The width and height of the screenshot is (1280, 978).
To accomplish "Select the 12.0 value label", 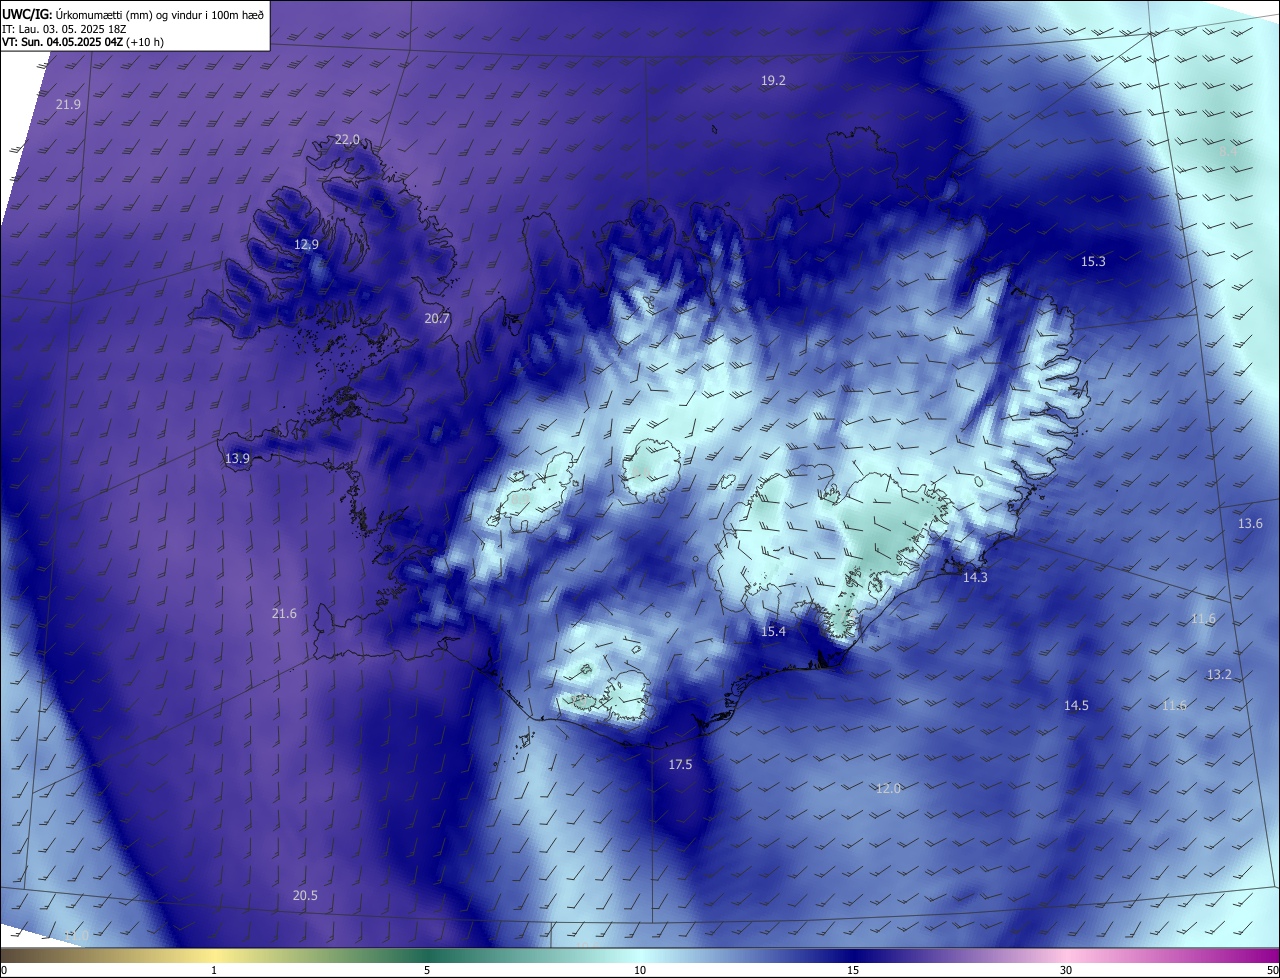I will pos(888,788).
